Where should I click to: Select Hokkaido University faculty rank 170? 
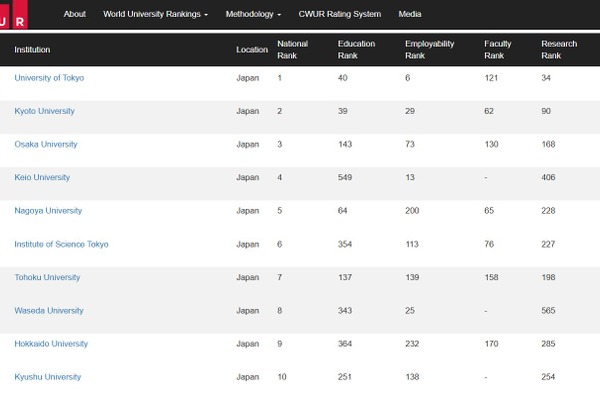tap(491, 344)
